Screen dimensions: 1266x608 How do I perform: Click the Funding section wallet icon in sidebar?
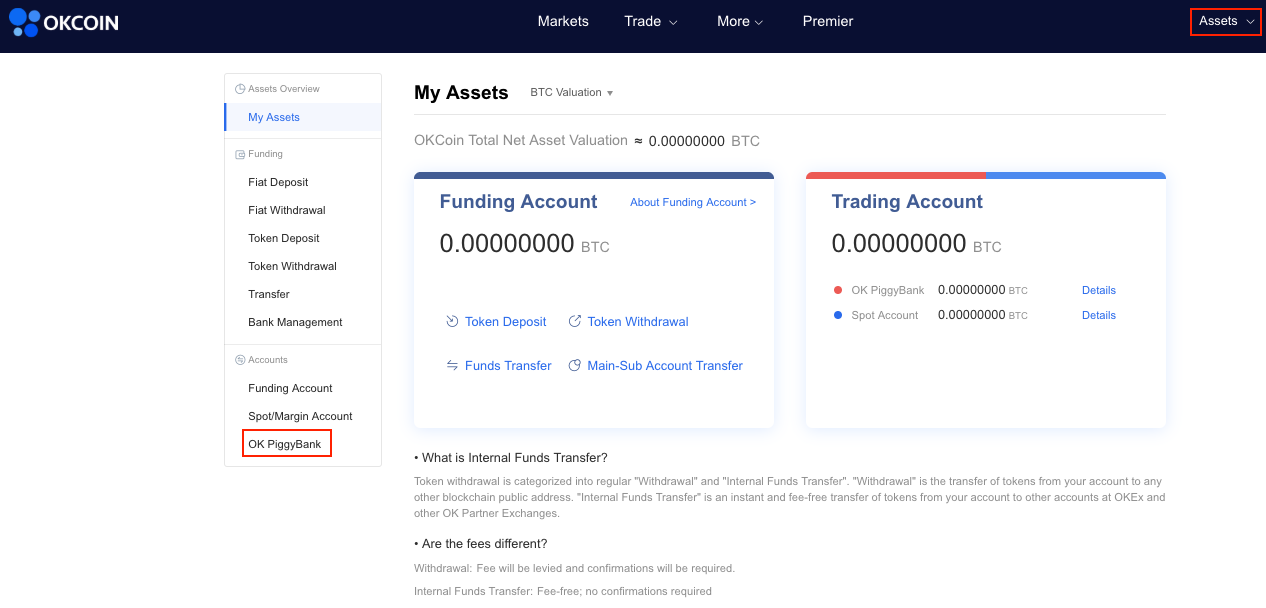tap(240, 154)
